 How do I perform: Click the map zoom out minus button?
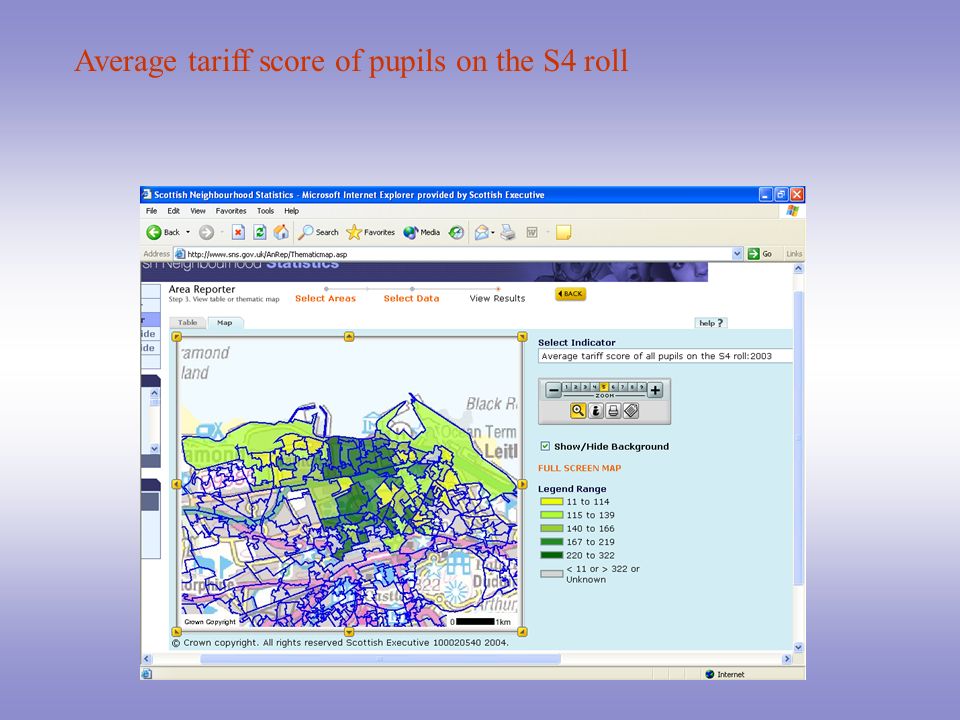[x=553, y=390]
